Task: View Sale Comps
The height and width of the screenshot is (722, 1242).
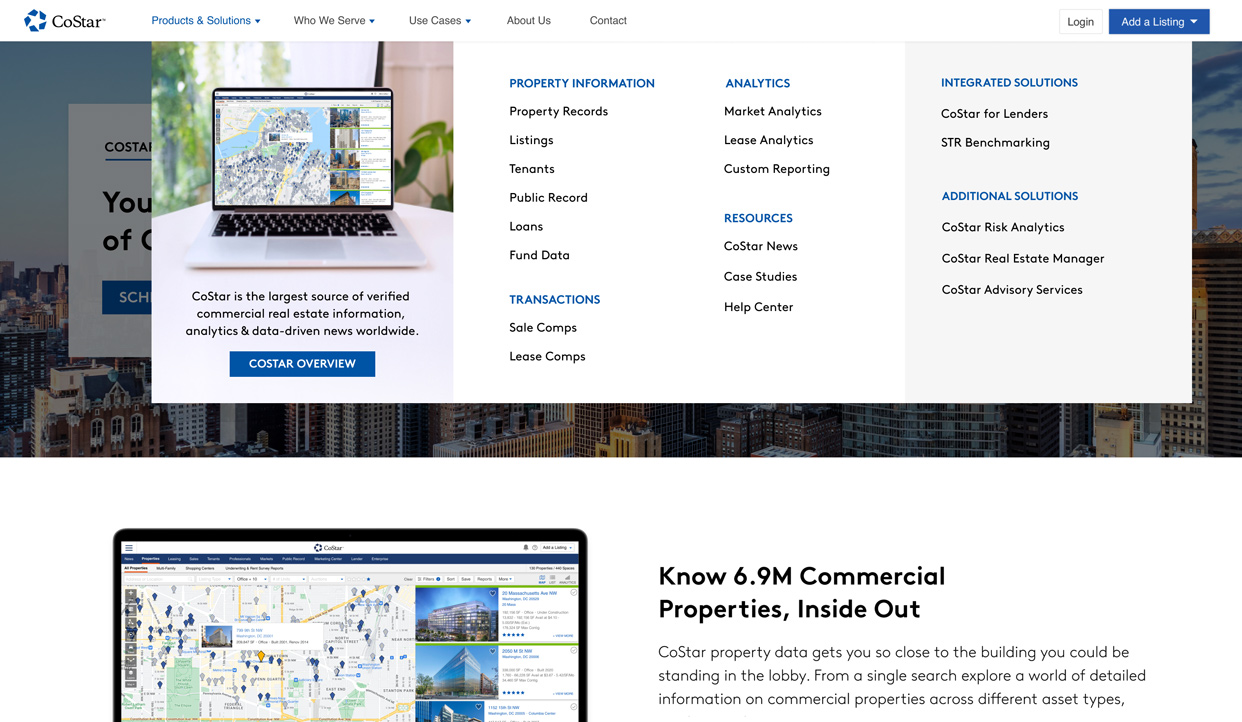Action: [x=543, y=327]
